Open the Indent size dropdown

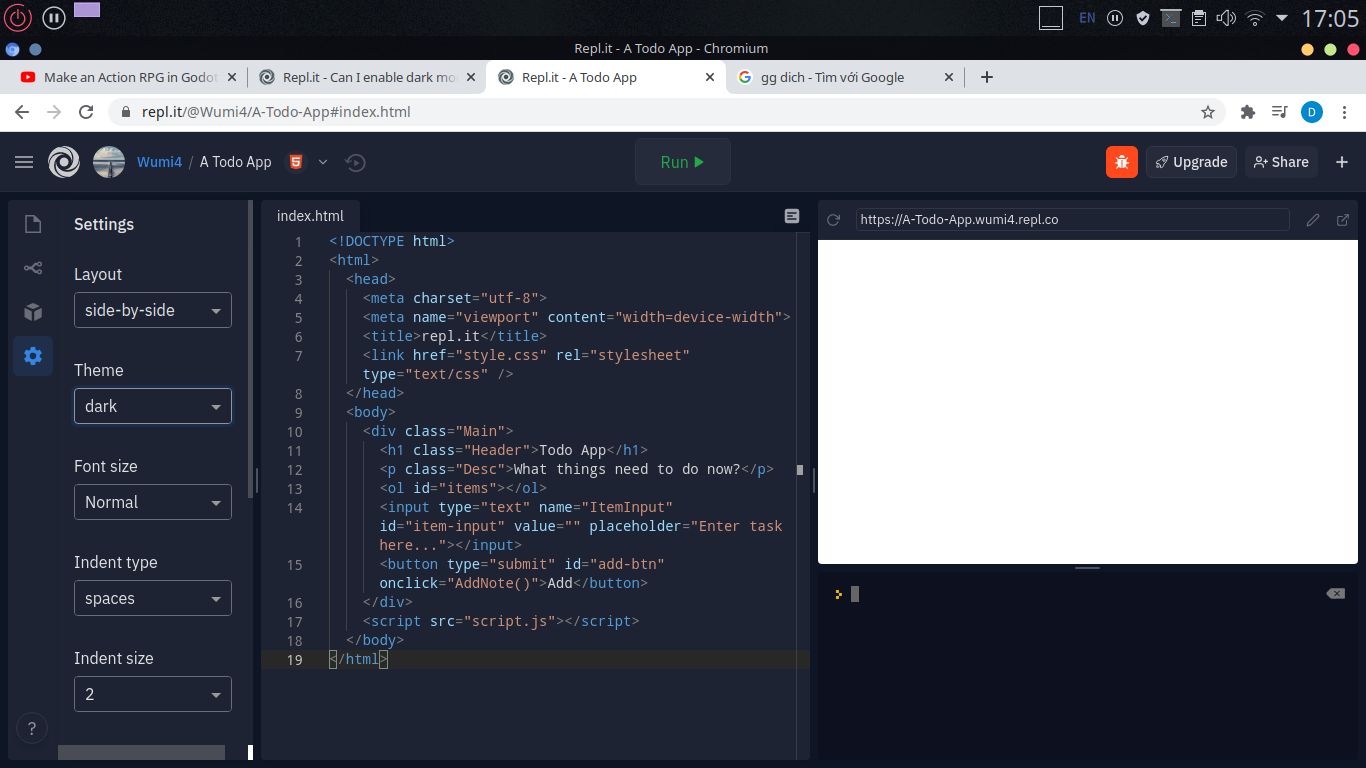point(152,693)
